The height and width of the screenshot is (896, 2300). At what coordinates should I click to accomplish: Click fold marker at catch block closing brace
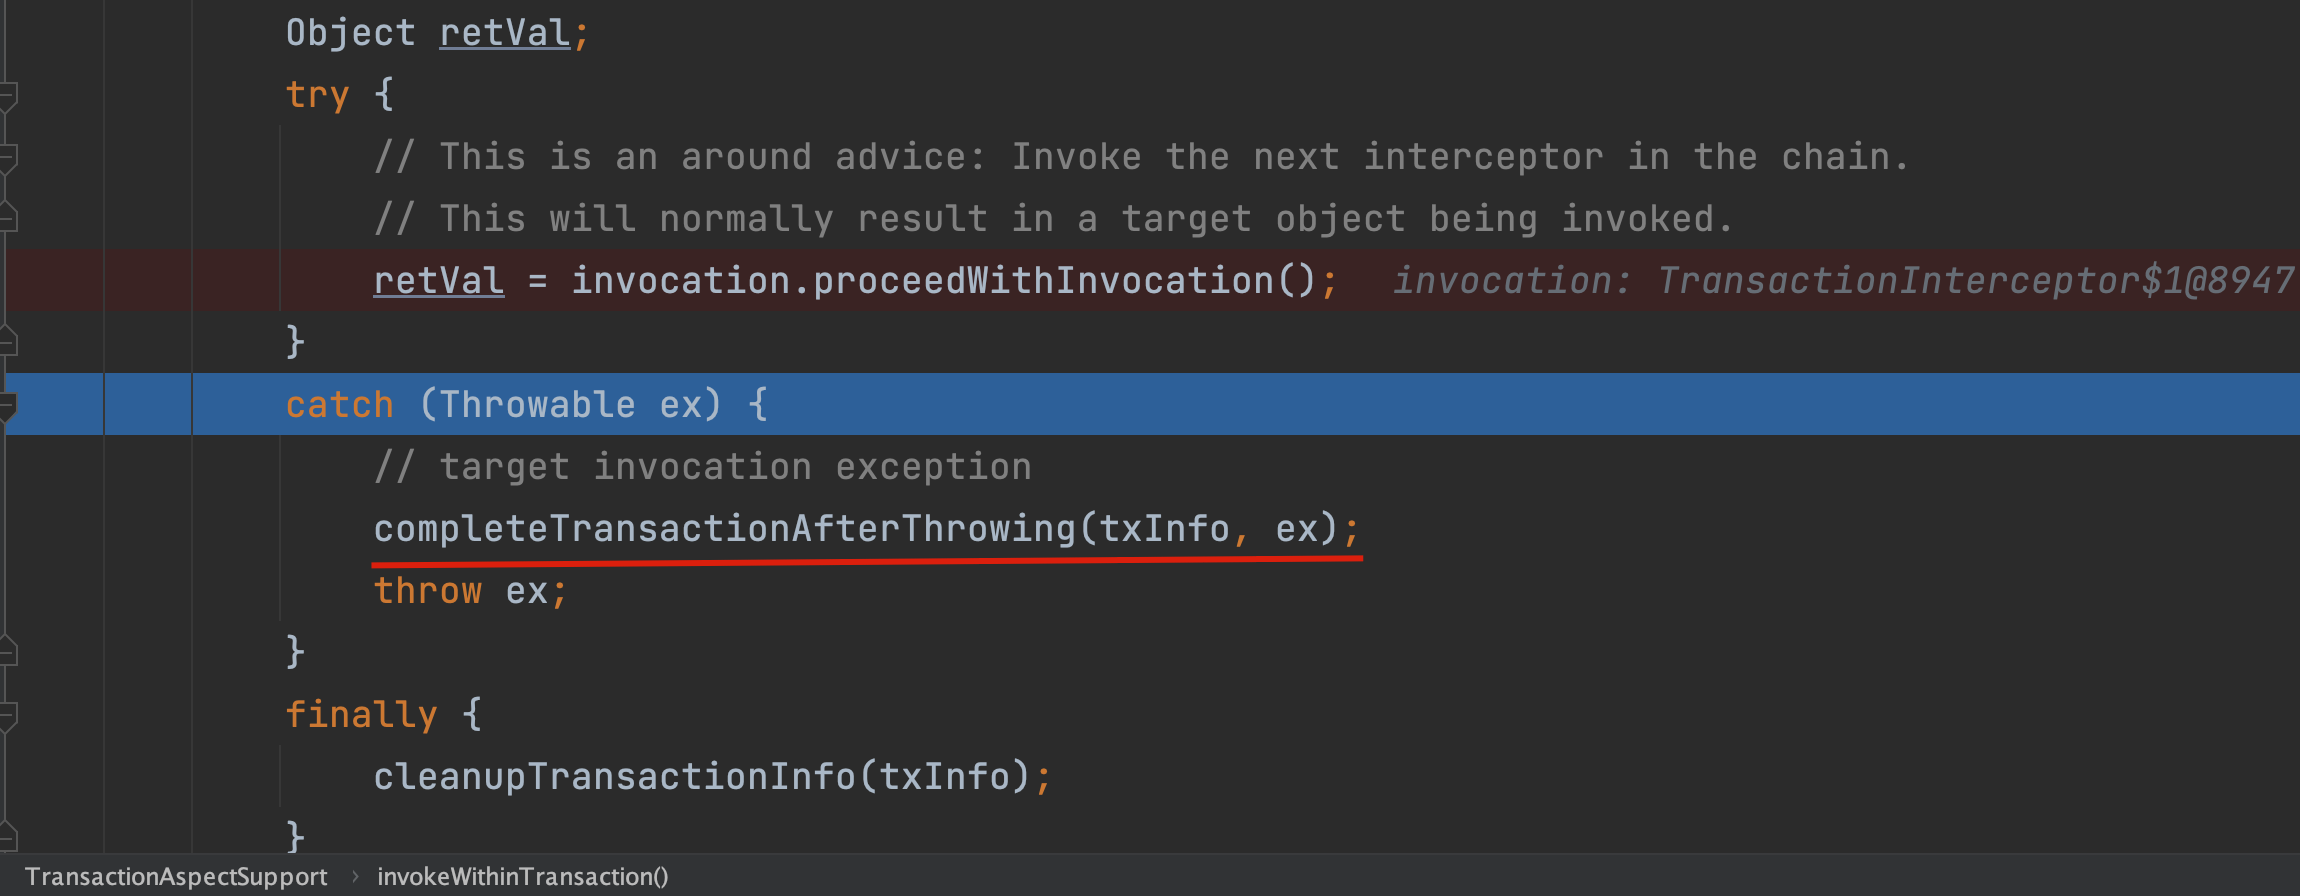tap(8, 651)
